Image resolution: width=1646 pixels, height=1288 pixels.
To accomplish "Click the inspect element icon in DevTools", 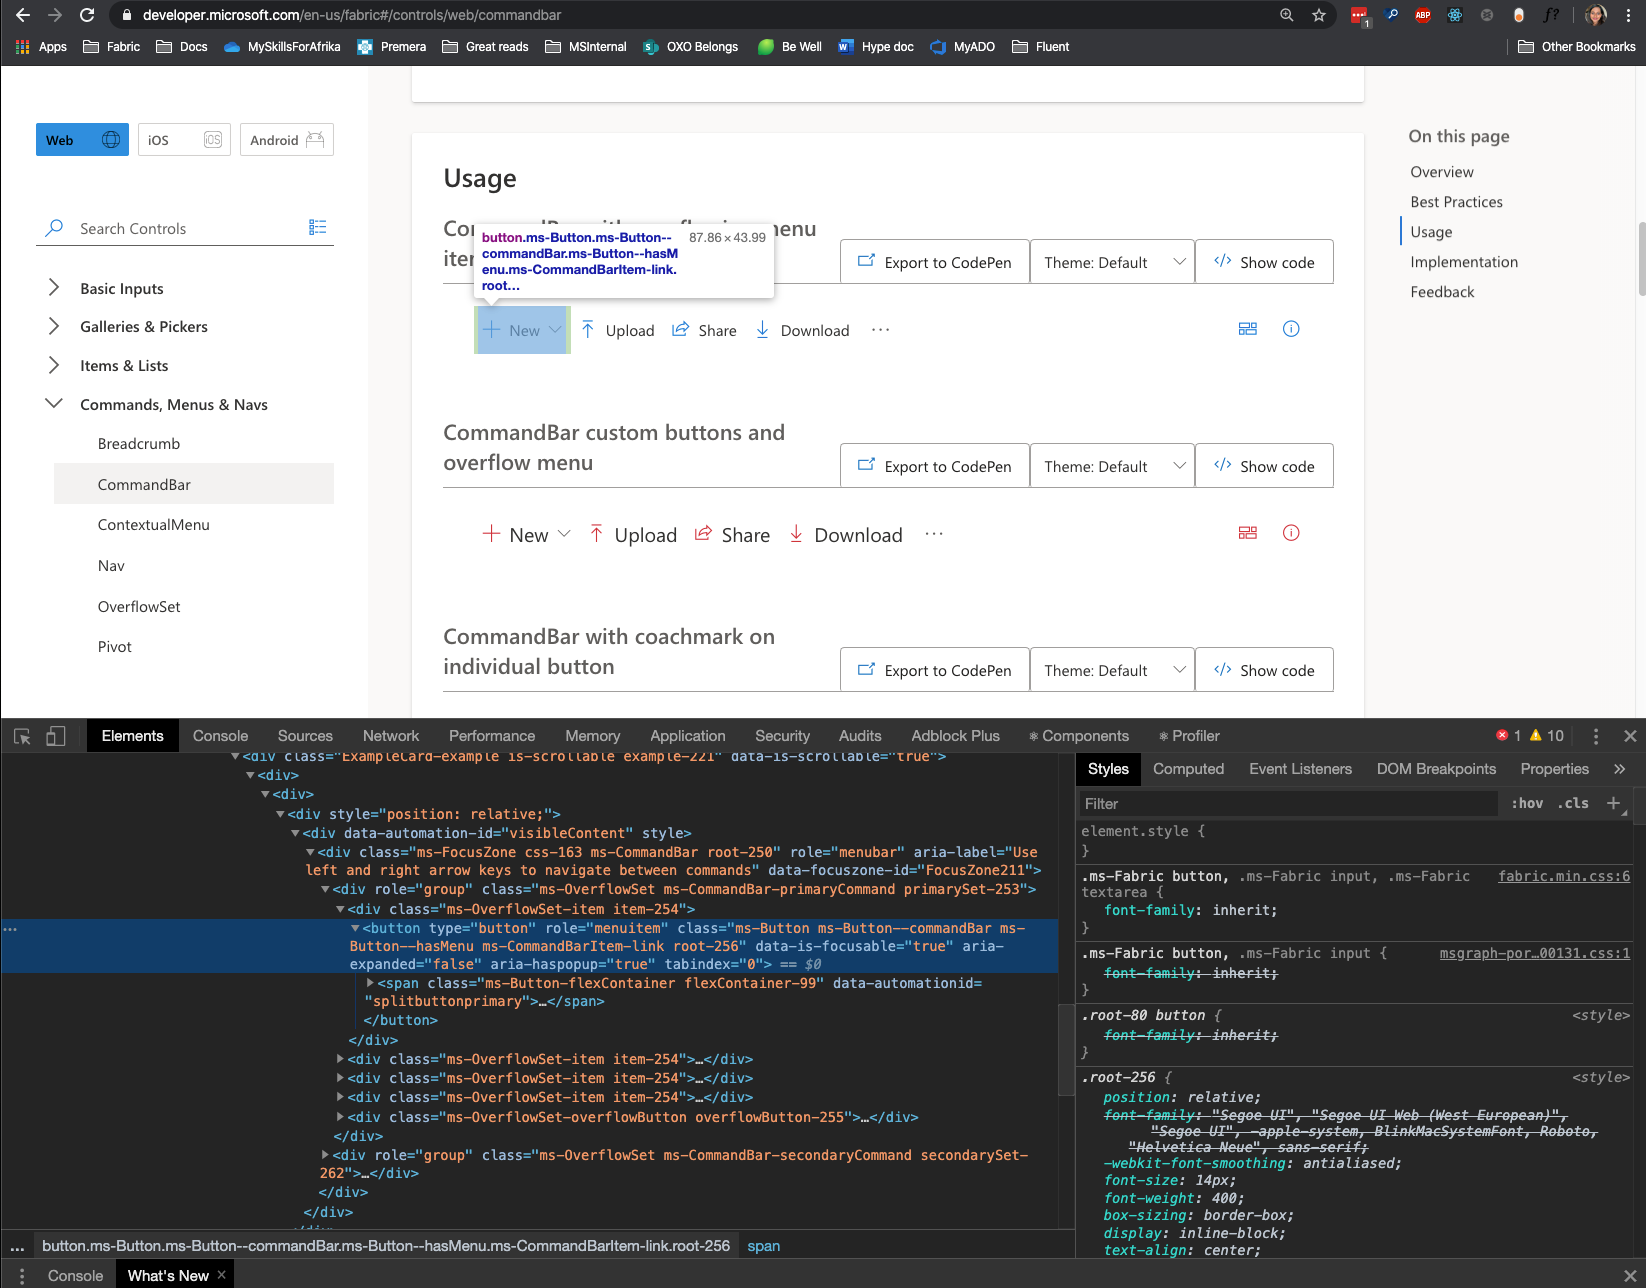I will tap(21, 735).
